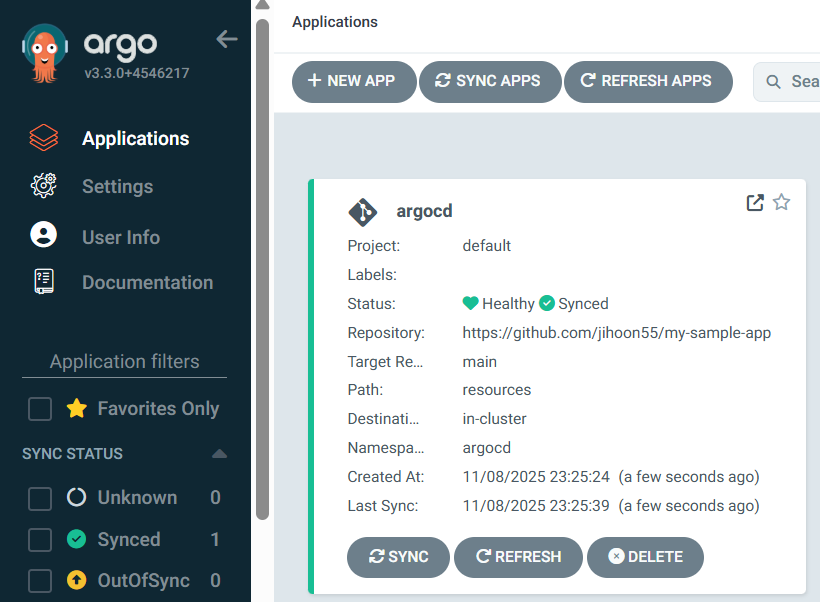Click the Synced checkmark icon in Status
820x602 pixels.
pyautogui.click(x=546, y=303)
